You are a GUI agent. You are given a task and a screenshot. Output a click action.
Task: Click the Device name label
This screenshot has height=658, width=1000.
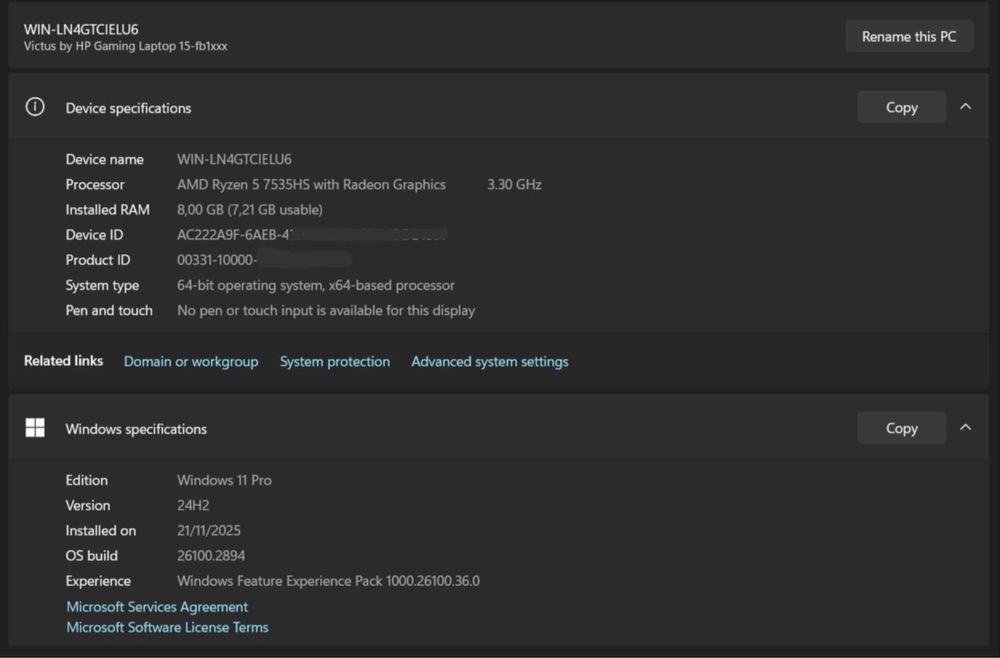105,159
